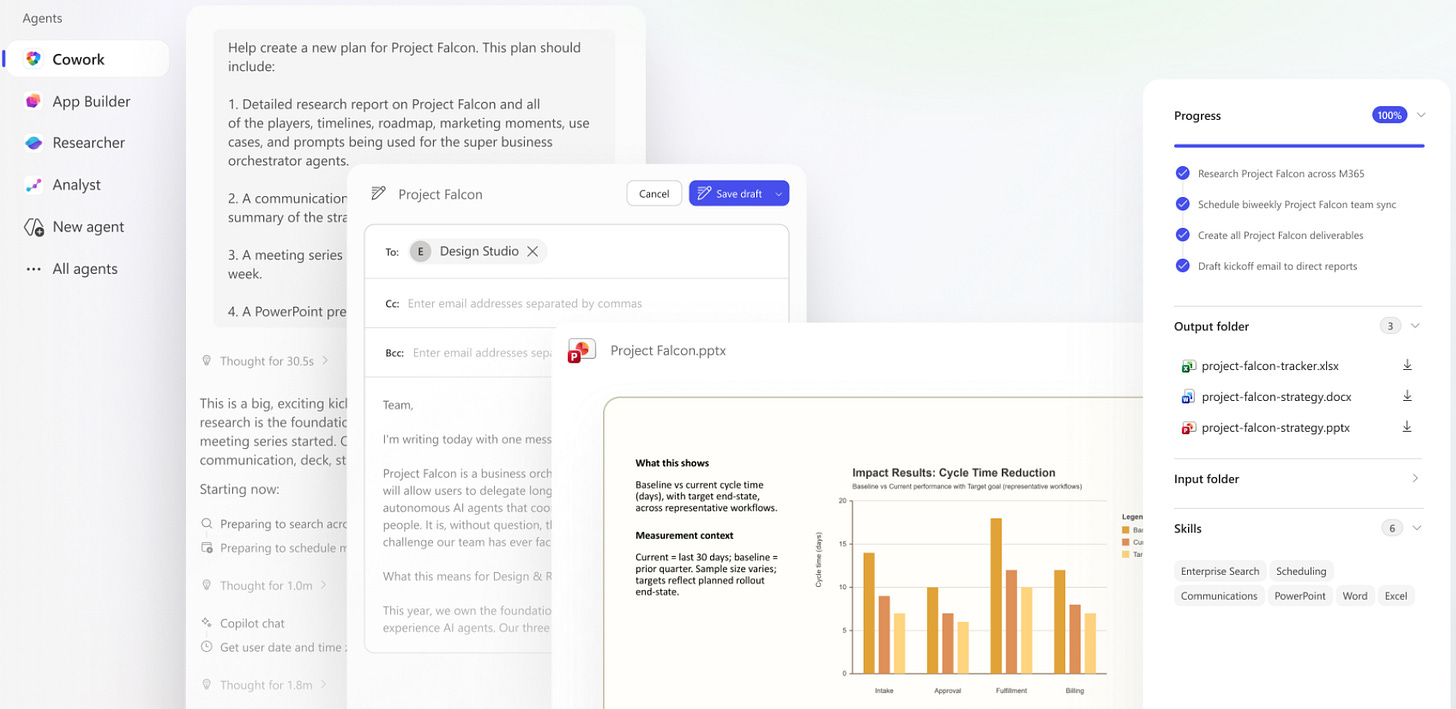Click the clock icon beside Get user date
Image resolution: width=1456 pixels, height=709 pixels.
207,647
